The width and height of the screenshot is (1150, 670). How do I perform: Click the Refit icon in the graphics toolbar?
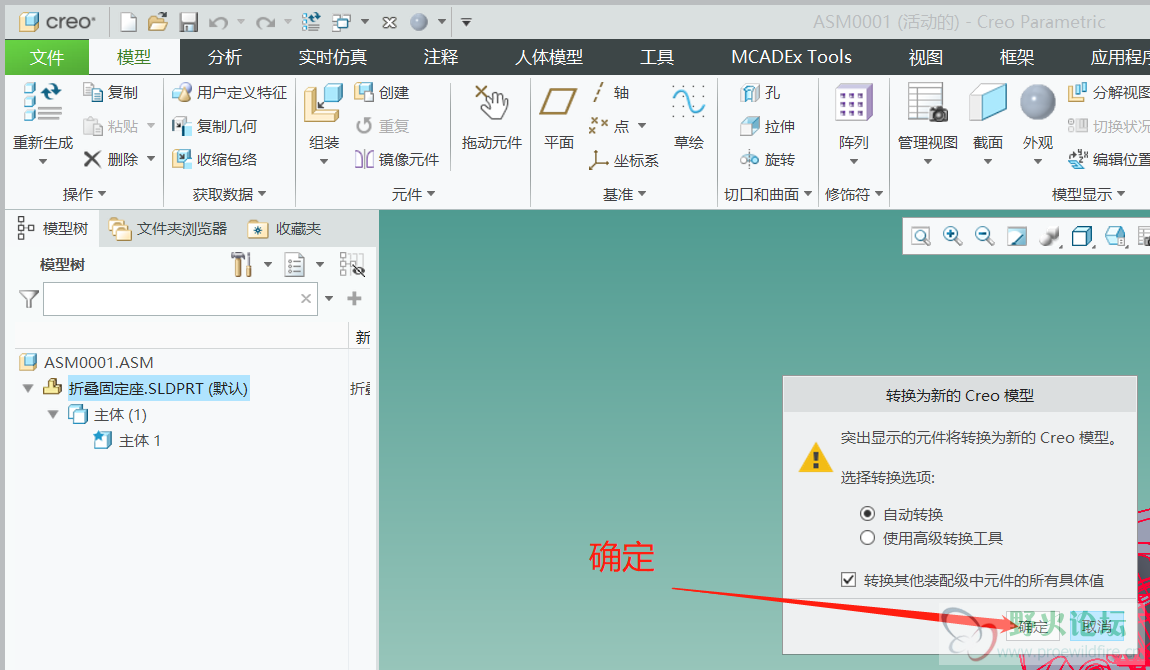pyautogui.click(x=920, y=236)
